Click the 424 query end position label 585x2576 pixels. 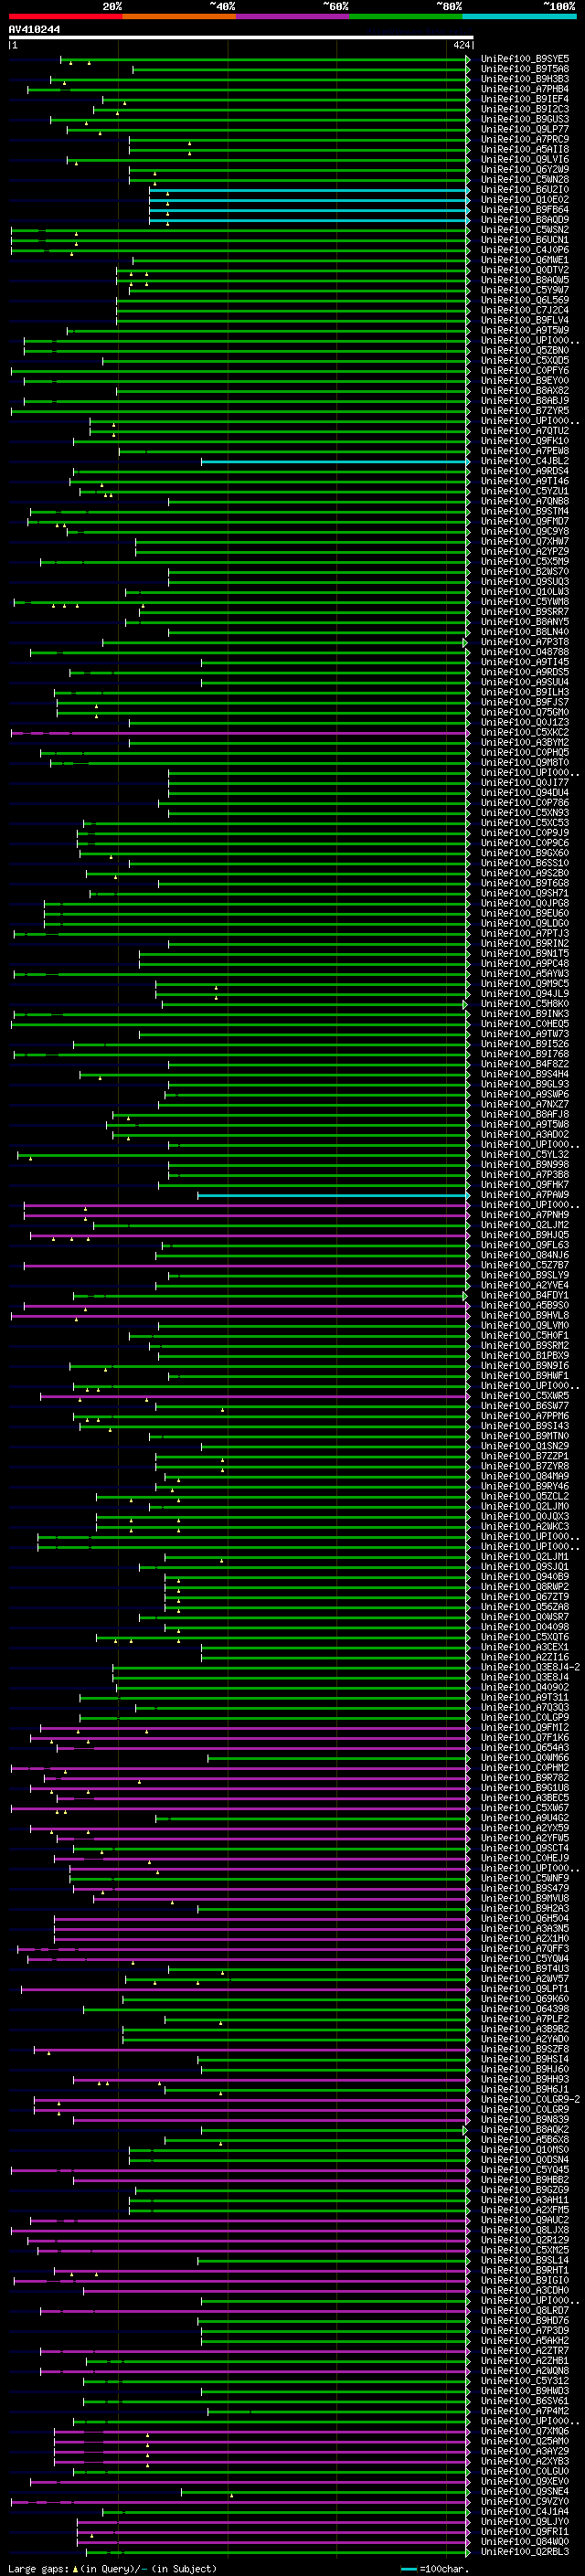coord(461,45)
